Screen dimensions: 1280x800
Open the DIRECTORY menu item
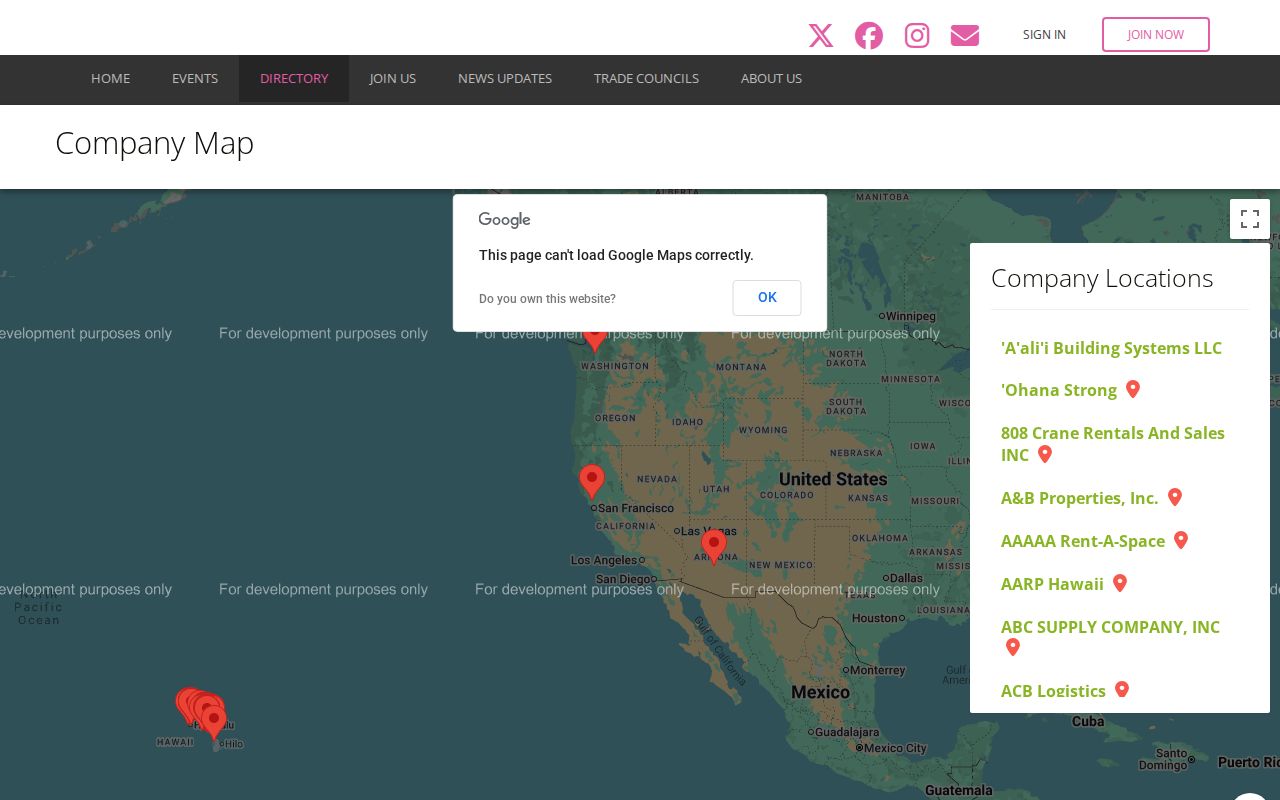pyautogui.click(x=294, y=79)
